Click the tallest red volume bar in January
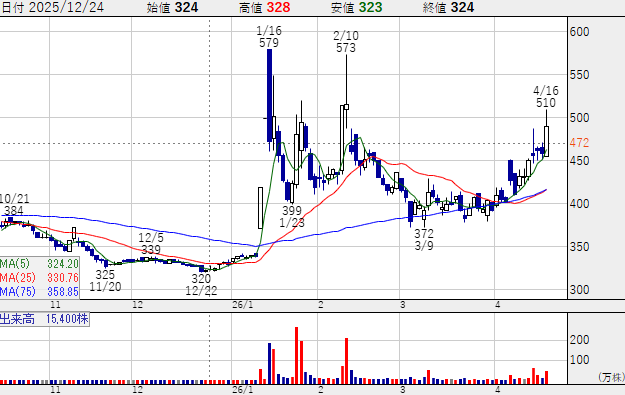625x395 pixels. click(x=297, y=356)
